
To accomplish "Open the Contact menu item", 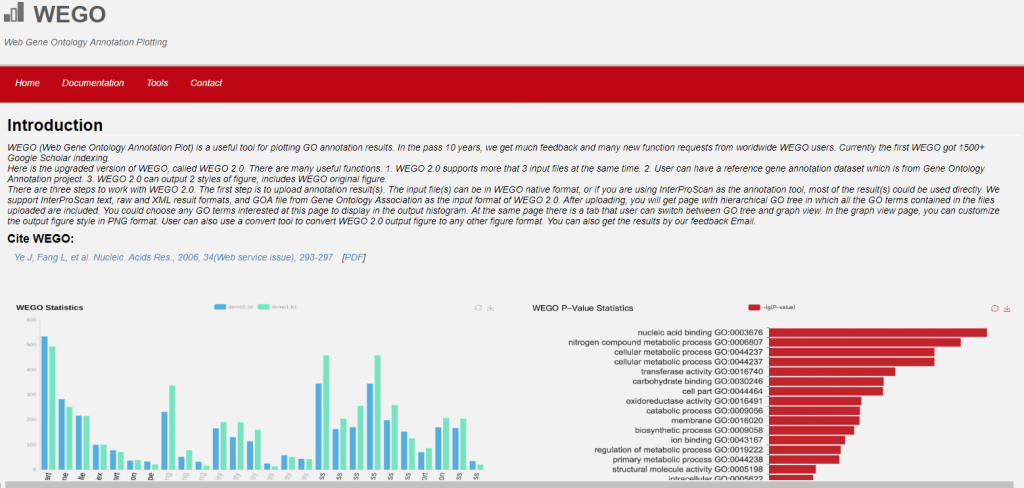I will tap(206, 83).
